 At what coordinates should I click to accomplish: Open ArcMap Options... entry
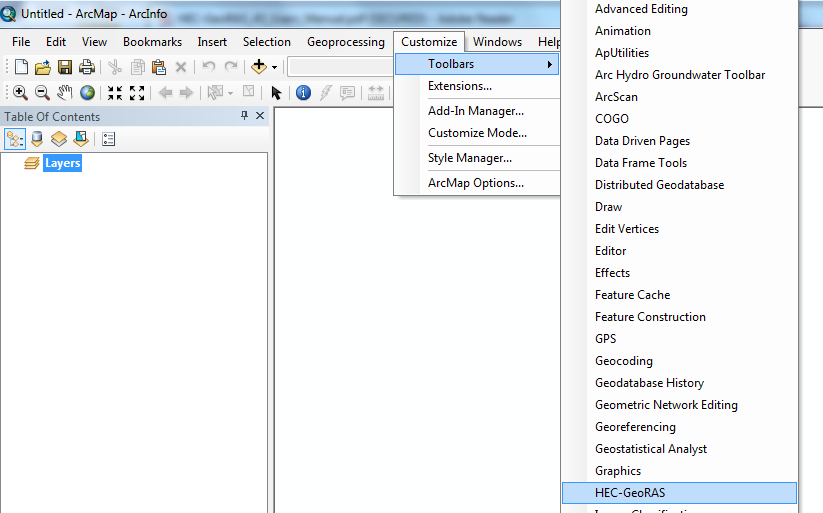[x=475, y=183]
